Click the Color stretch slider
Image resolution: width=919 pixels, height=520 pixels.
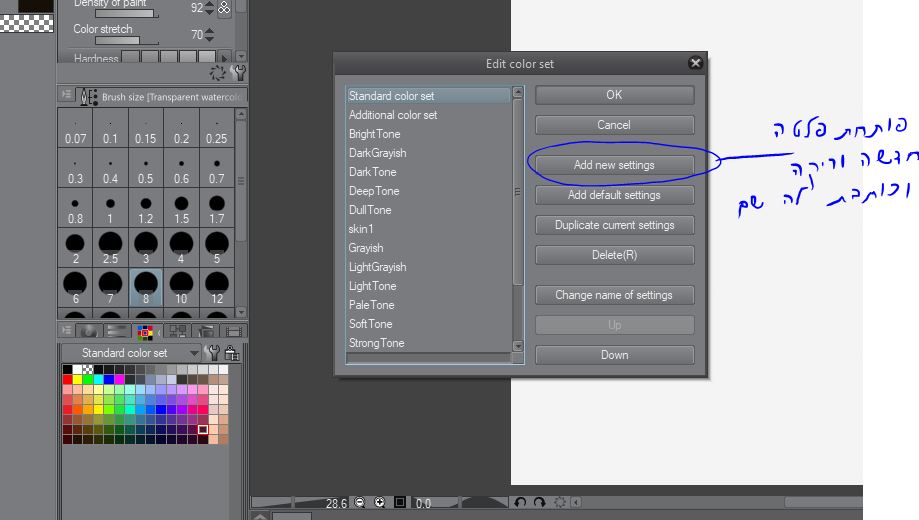(x=127, y=40)
